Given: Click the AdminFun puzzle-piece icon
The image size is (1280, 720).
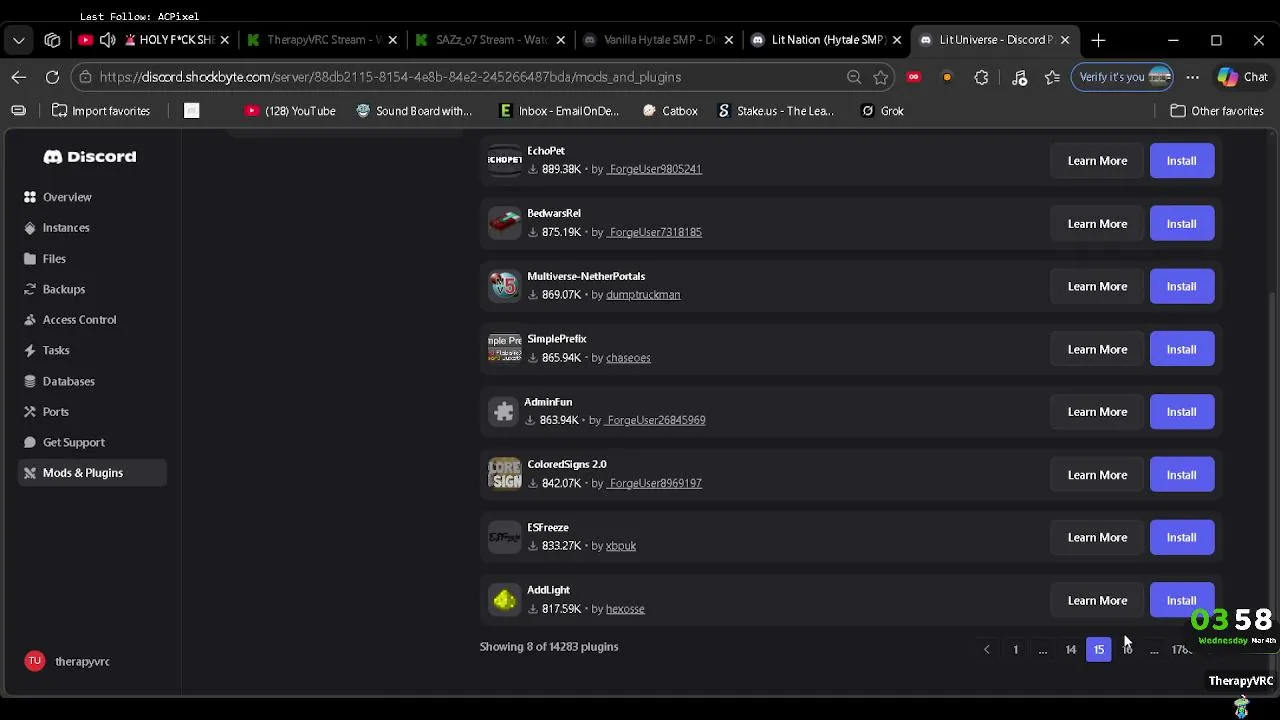Looking at the screenshot, I should pos(504,411).
